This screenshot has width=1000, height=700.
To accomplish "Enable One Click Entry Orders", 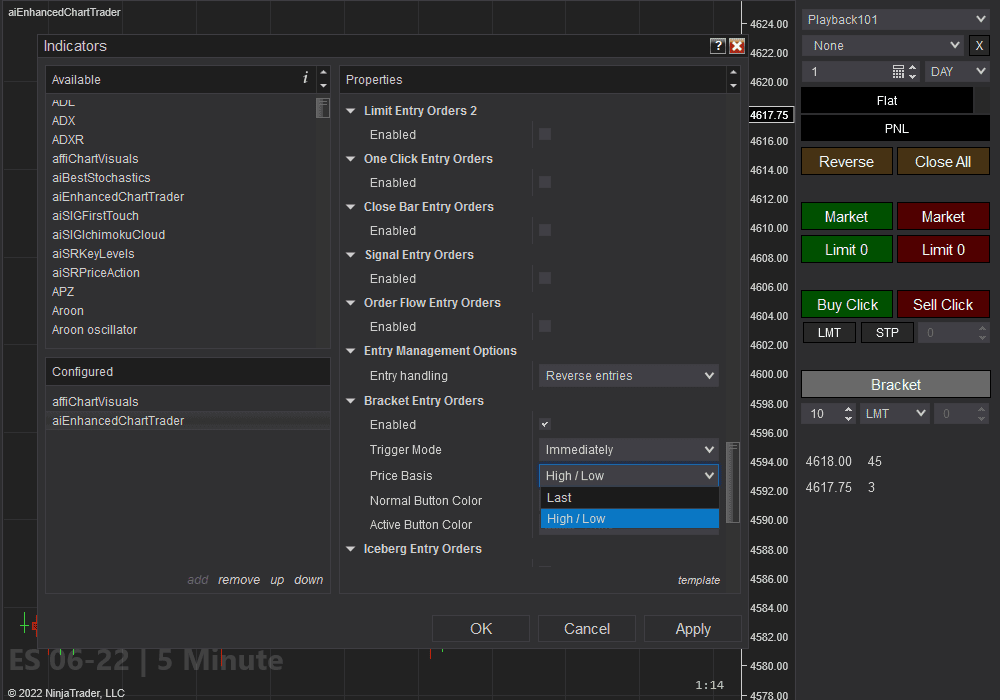I will (x=544, y=182).
